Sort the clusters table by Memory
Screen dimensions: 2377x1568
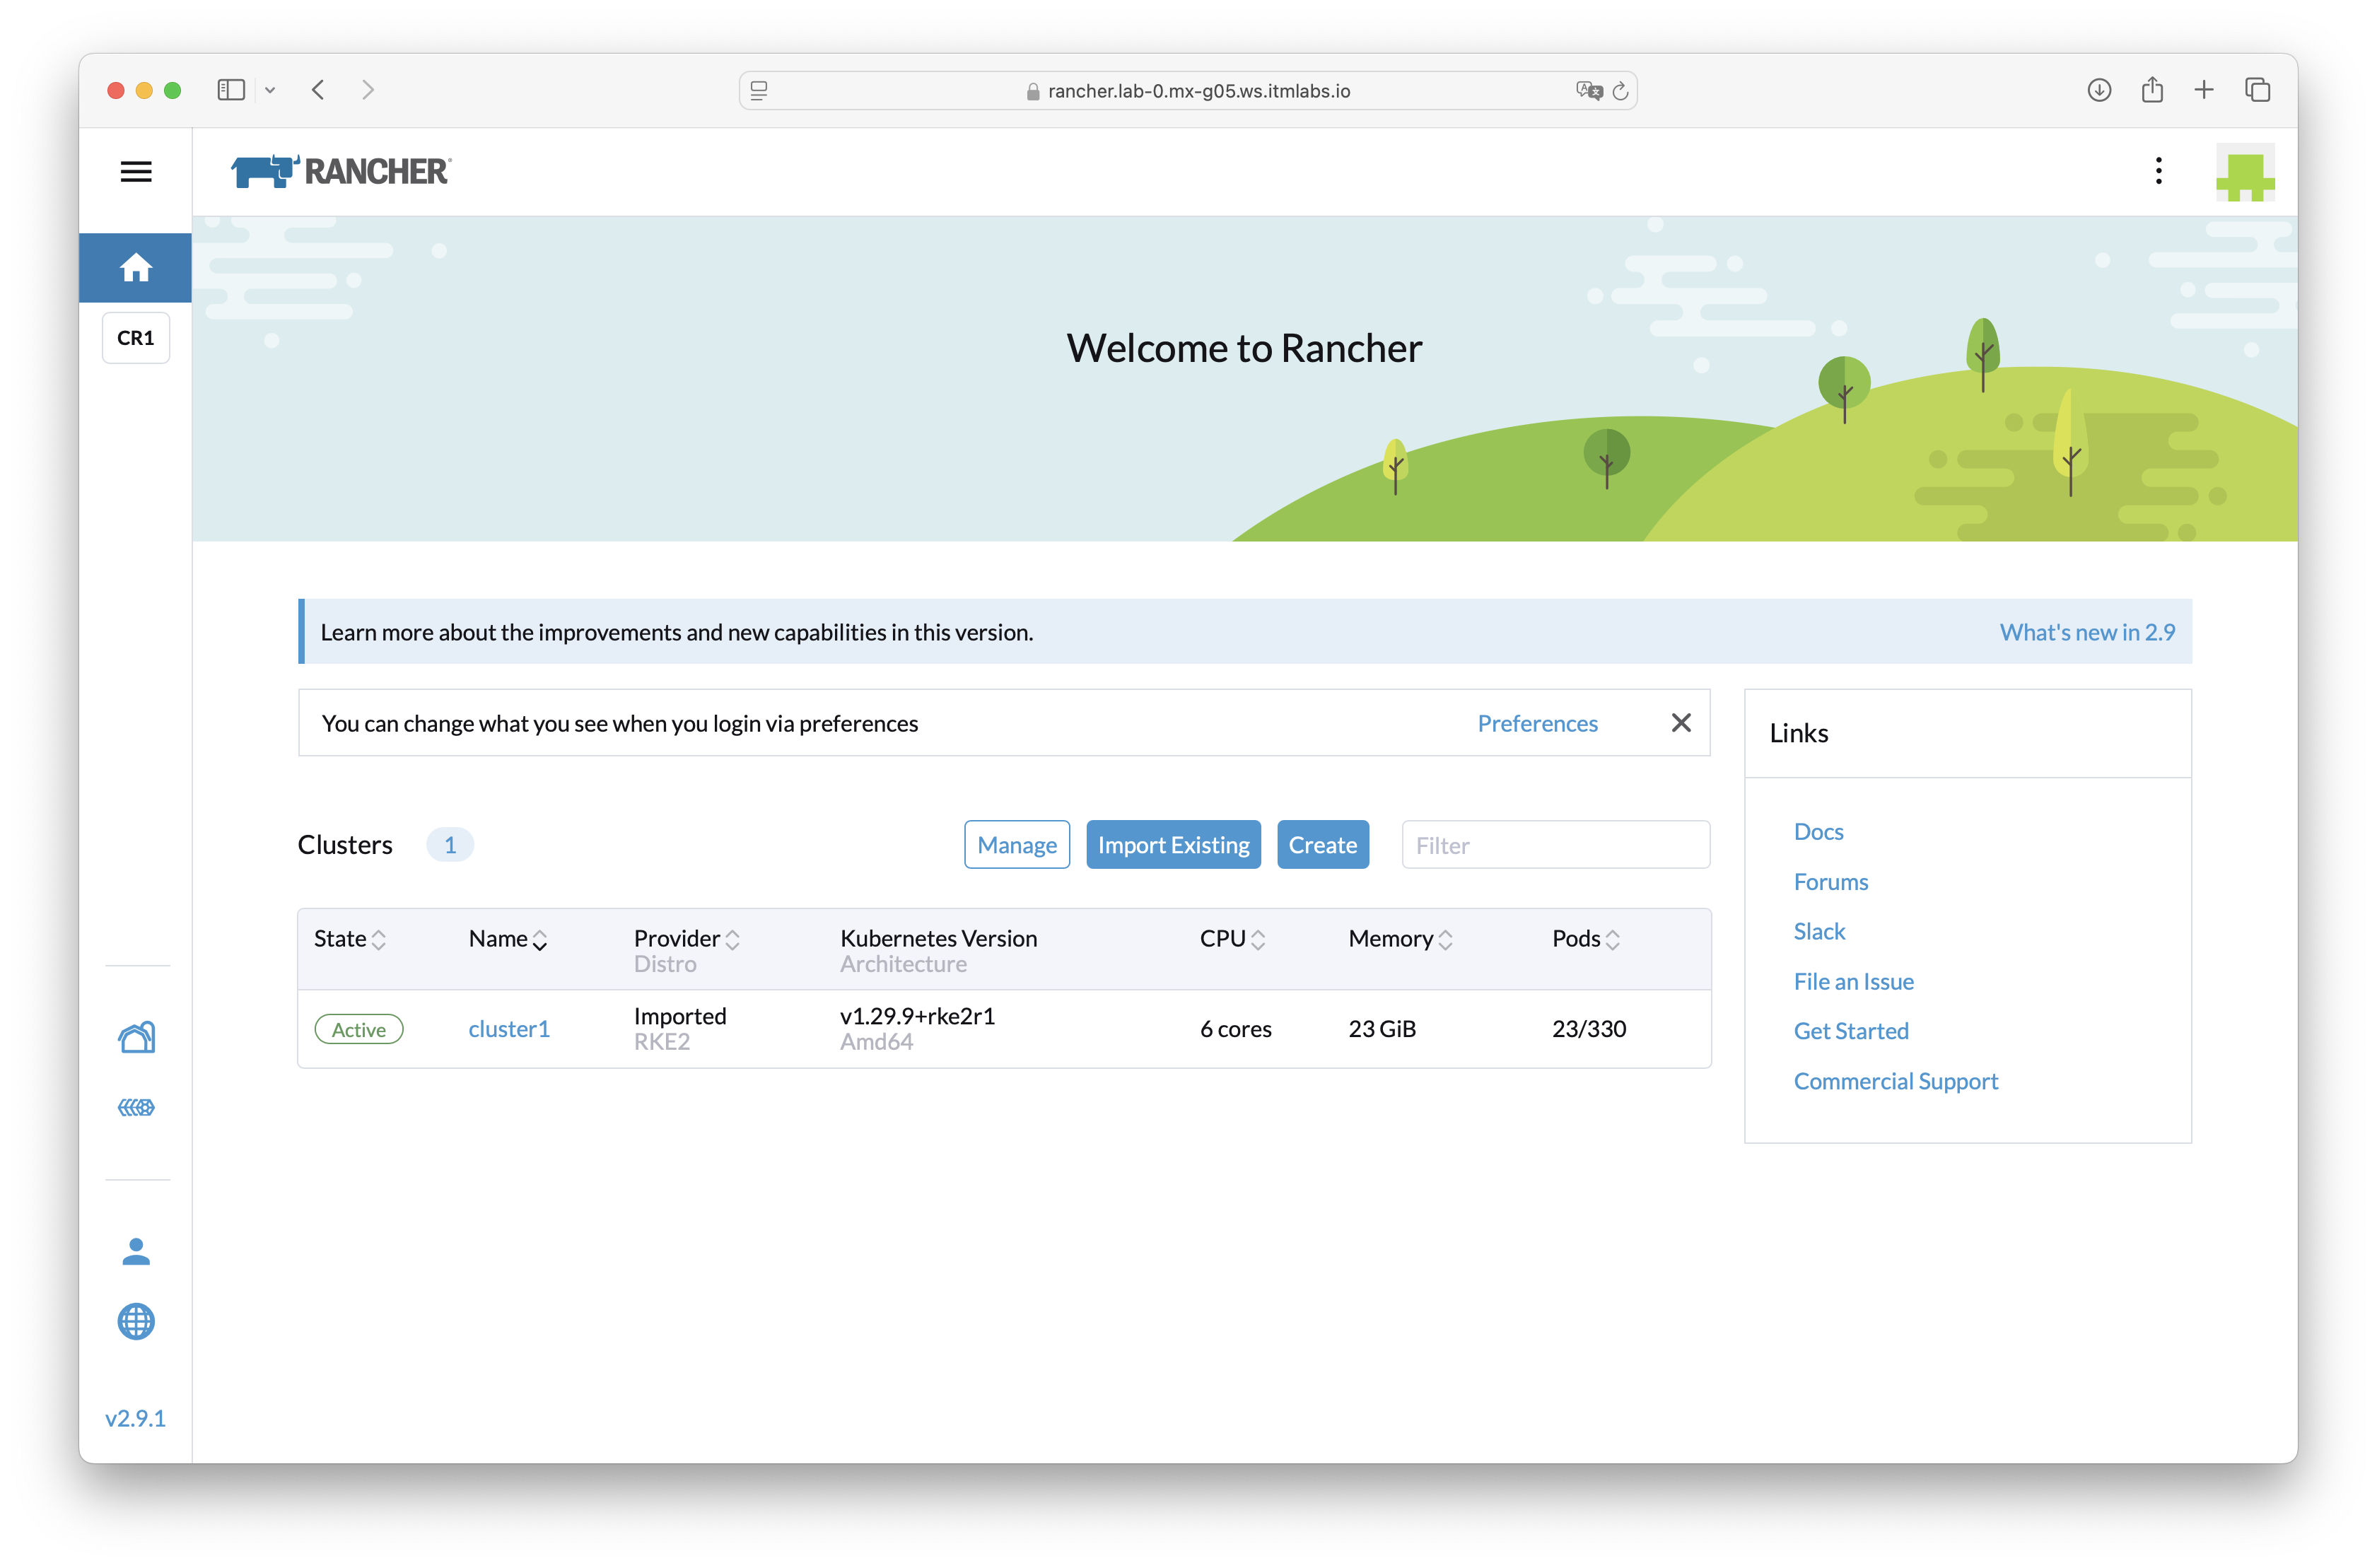click(1446, 939)
